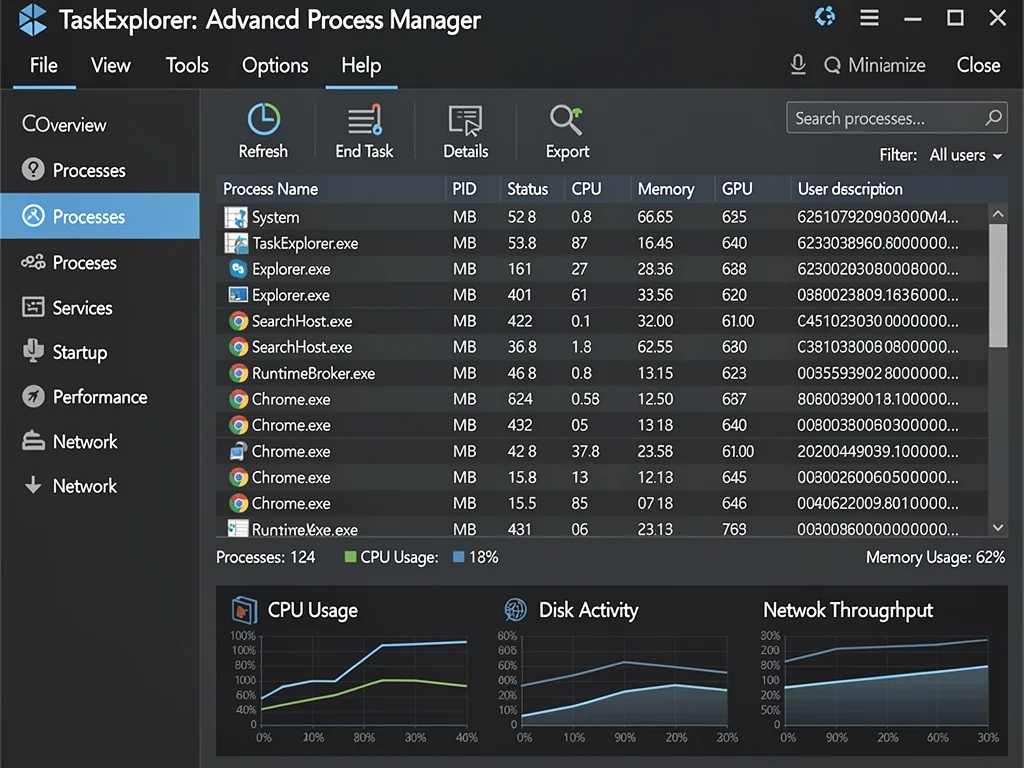Click the blue 18% legend swatch
Viewport: 1024px width, 768px height.
click(x=458, y=557)
